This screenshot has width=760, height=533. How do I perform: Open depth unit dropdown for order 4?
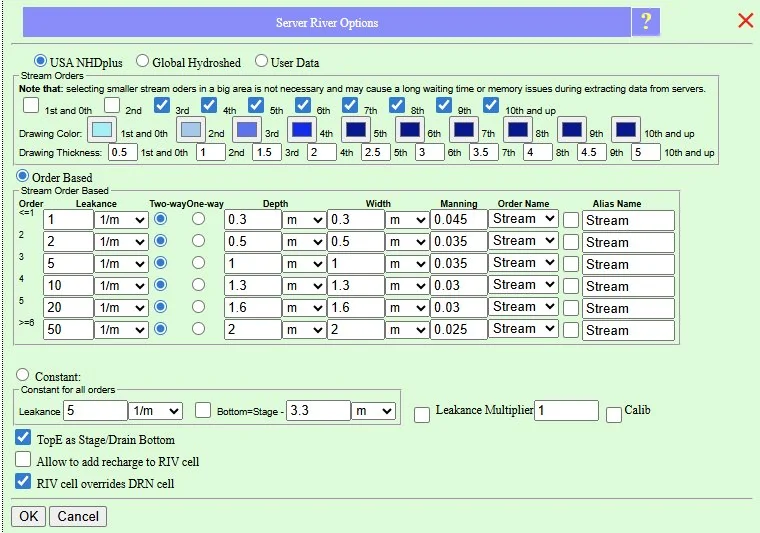click(304, 285)
